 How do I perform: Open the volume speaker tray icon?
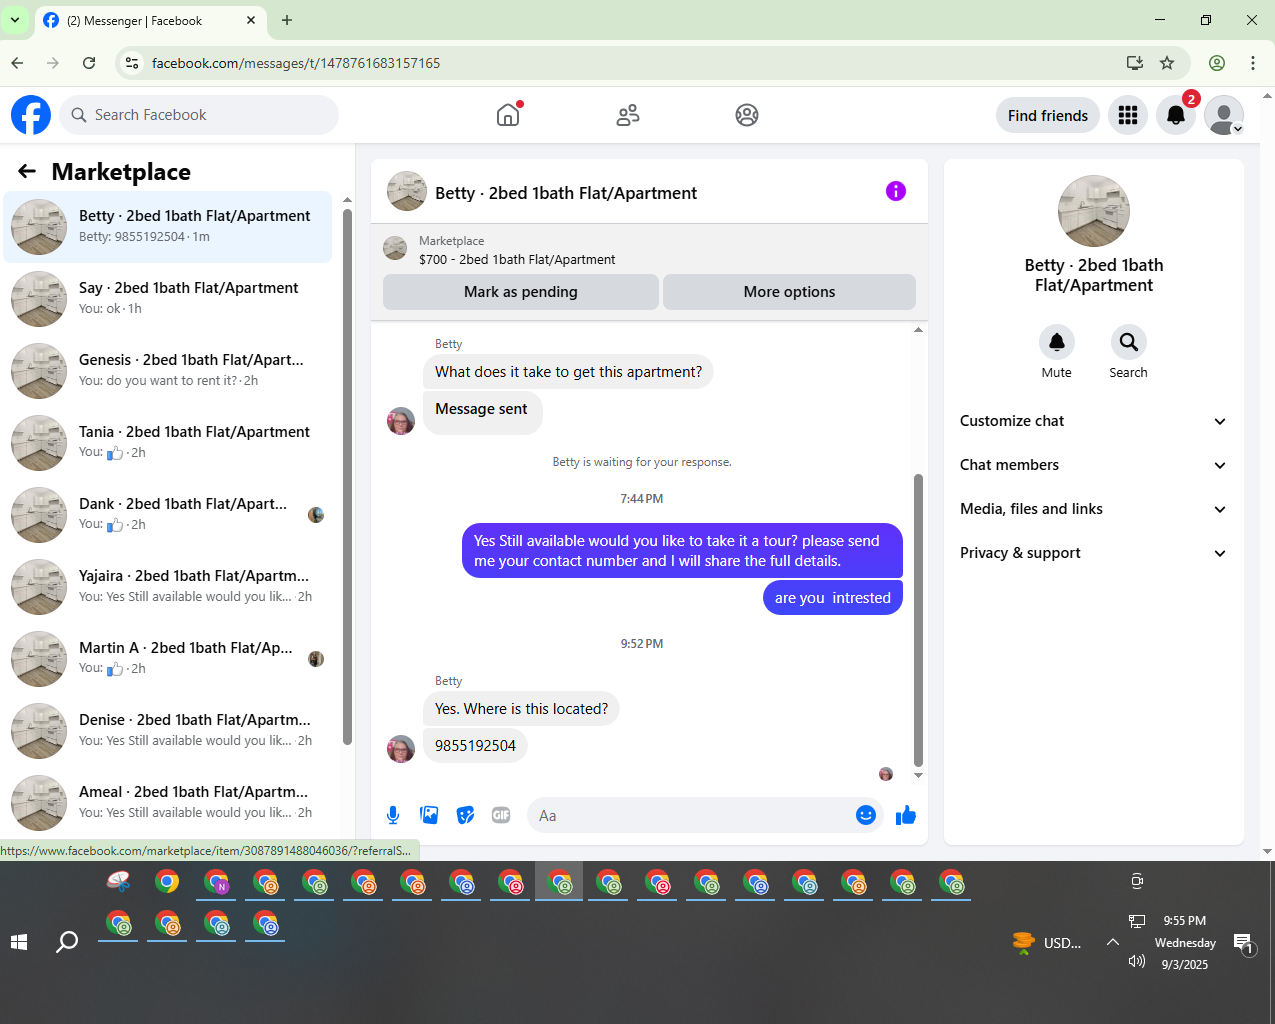[1136, 961]
